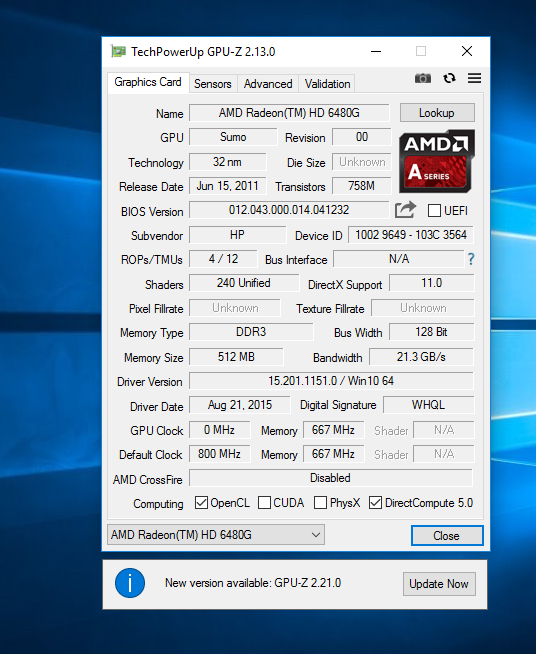Minimize the GPU-Z window
The image size is (536, 654).
tap(376, 52)
